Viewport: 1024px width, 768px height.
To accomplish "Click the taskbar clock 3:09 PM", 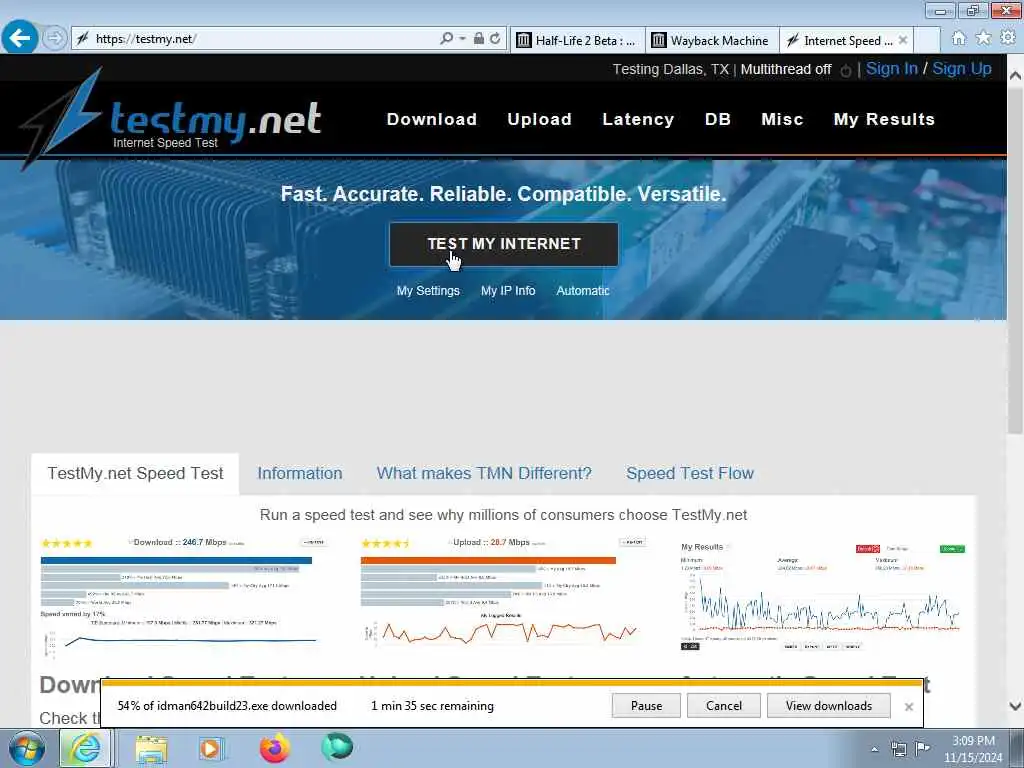I will tap(973, 748).
